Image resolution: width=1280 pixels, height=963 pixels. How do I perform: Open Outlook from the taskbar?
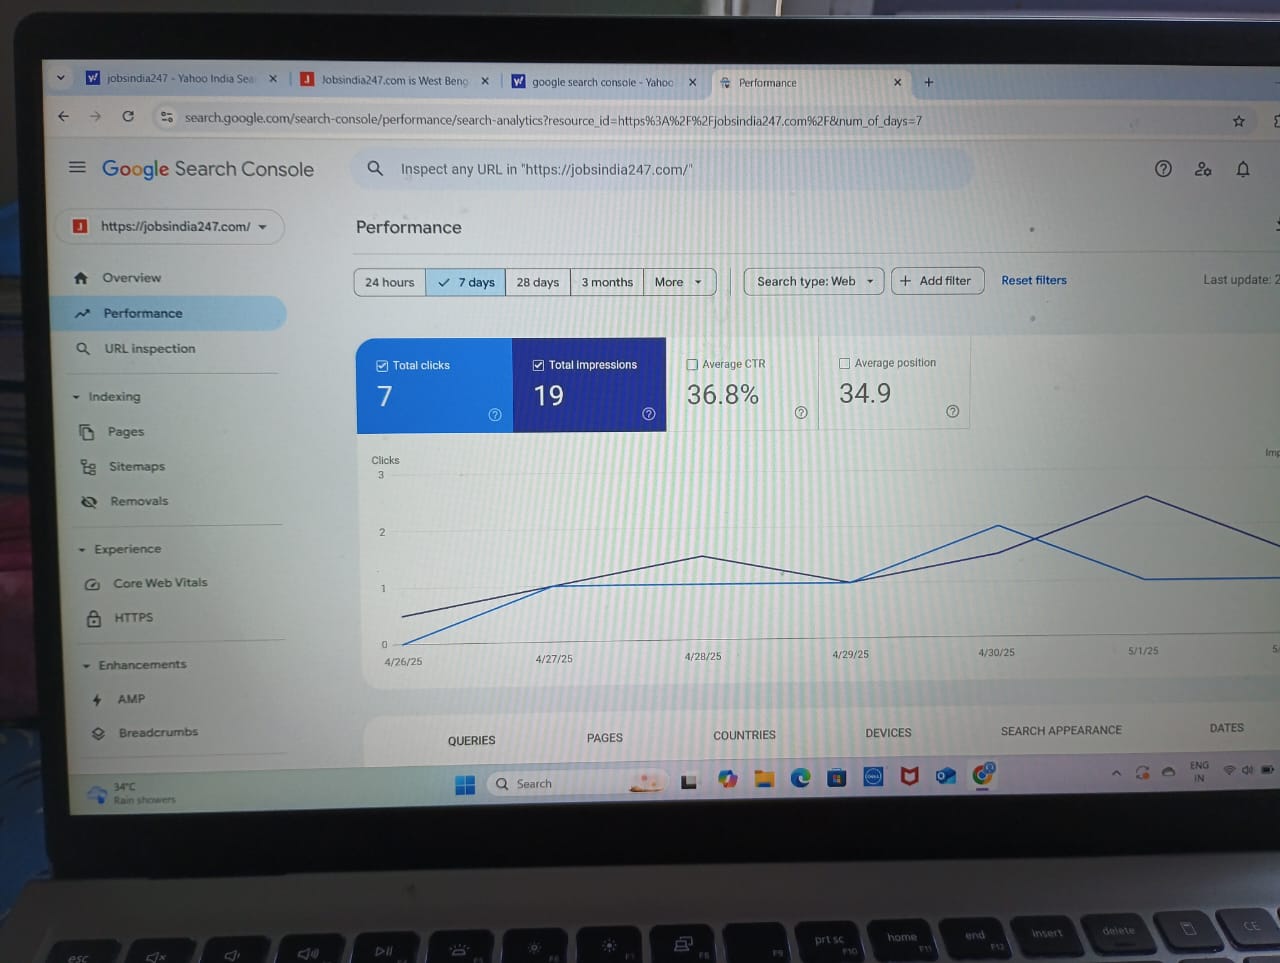(x=945, y=776)
